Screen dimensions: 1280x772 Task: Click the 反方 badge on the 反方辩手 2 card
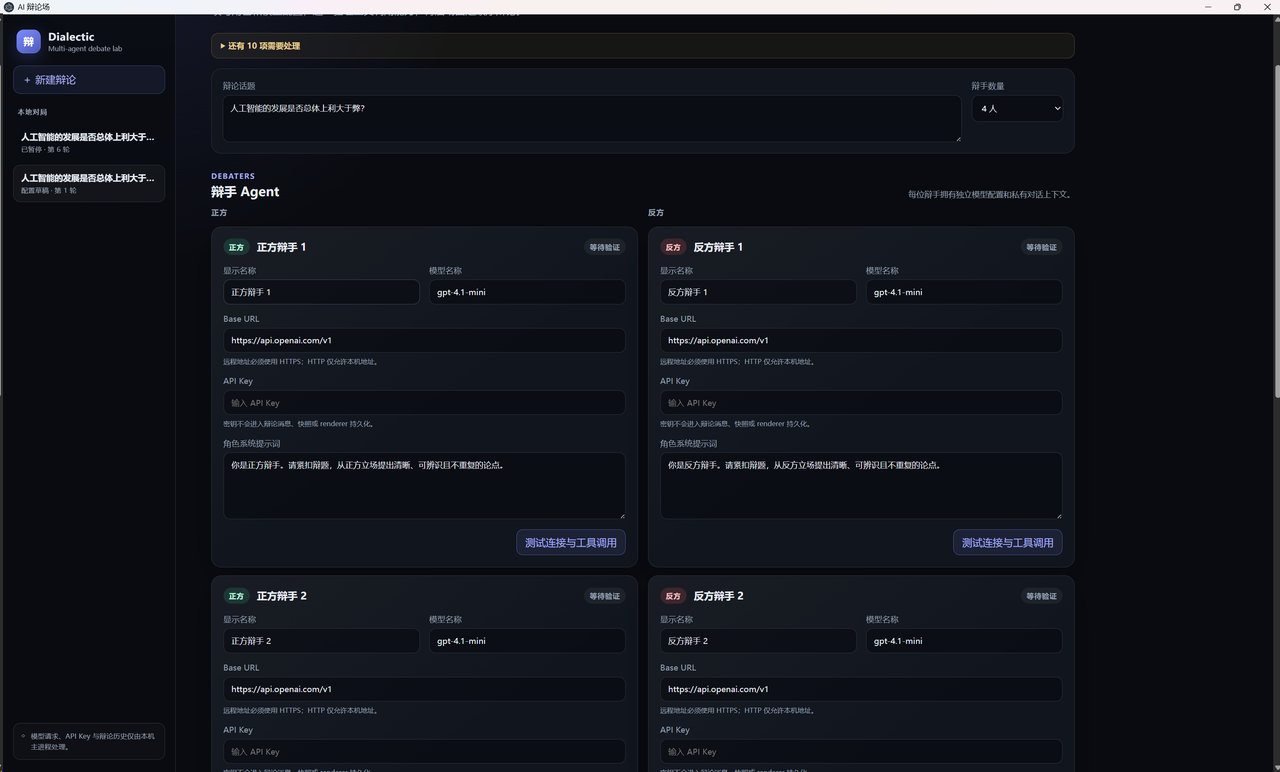[x=673, y=596]
